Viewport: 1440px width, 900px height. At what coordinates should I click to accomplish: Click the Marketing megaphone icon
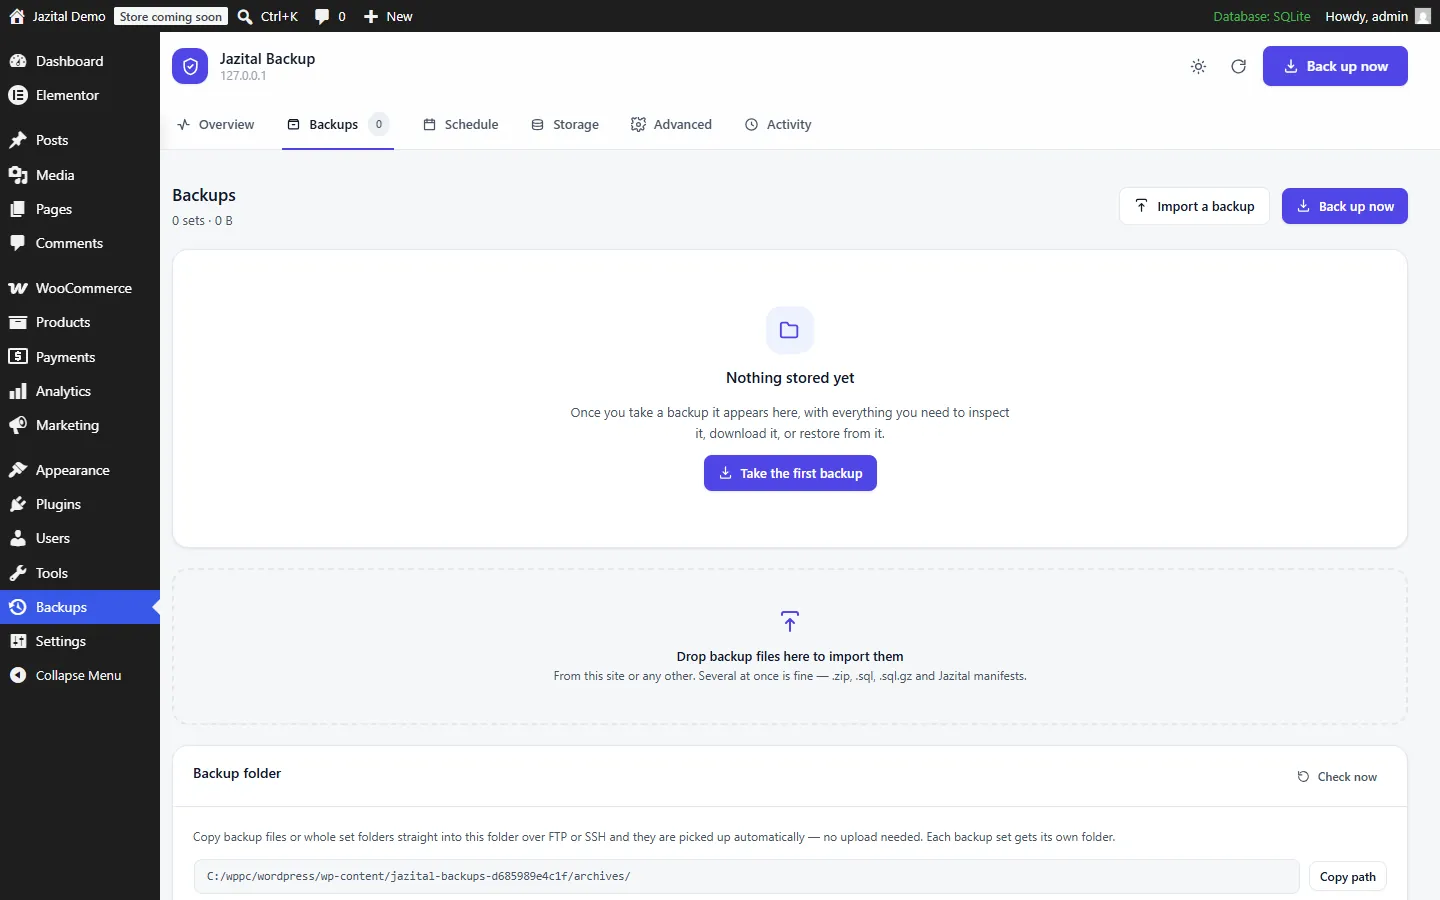pyautogui.click(x=18, y=425)
